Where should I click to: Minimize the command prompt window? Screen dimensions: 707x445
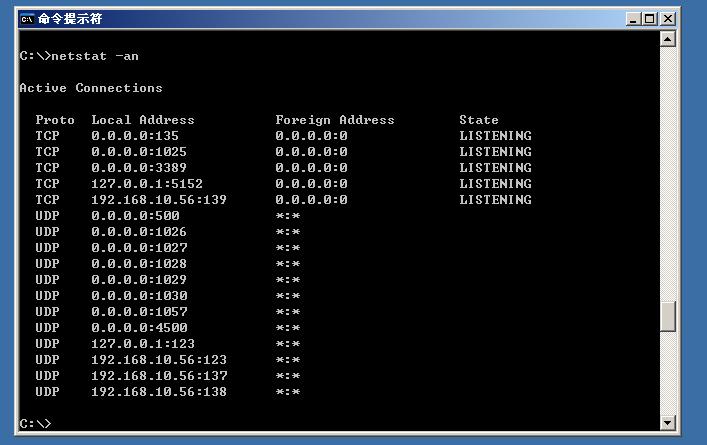coord(633,19)
